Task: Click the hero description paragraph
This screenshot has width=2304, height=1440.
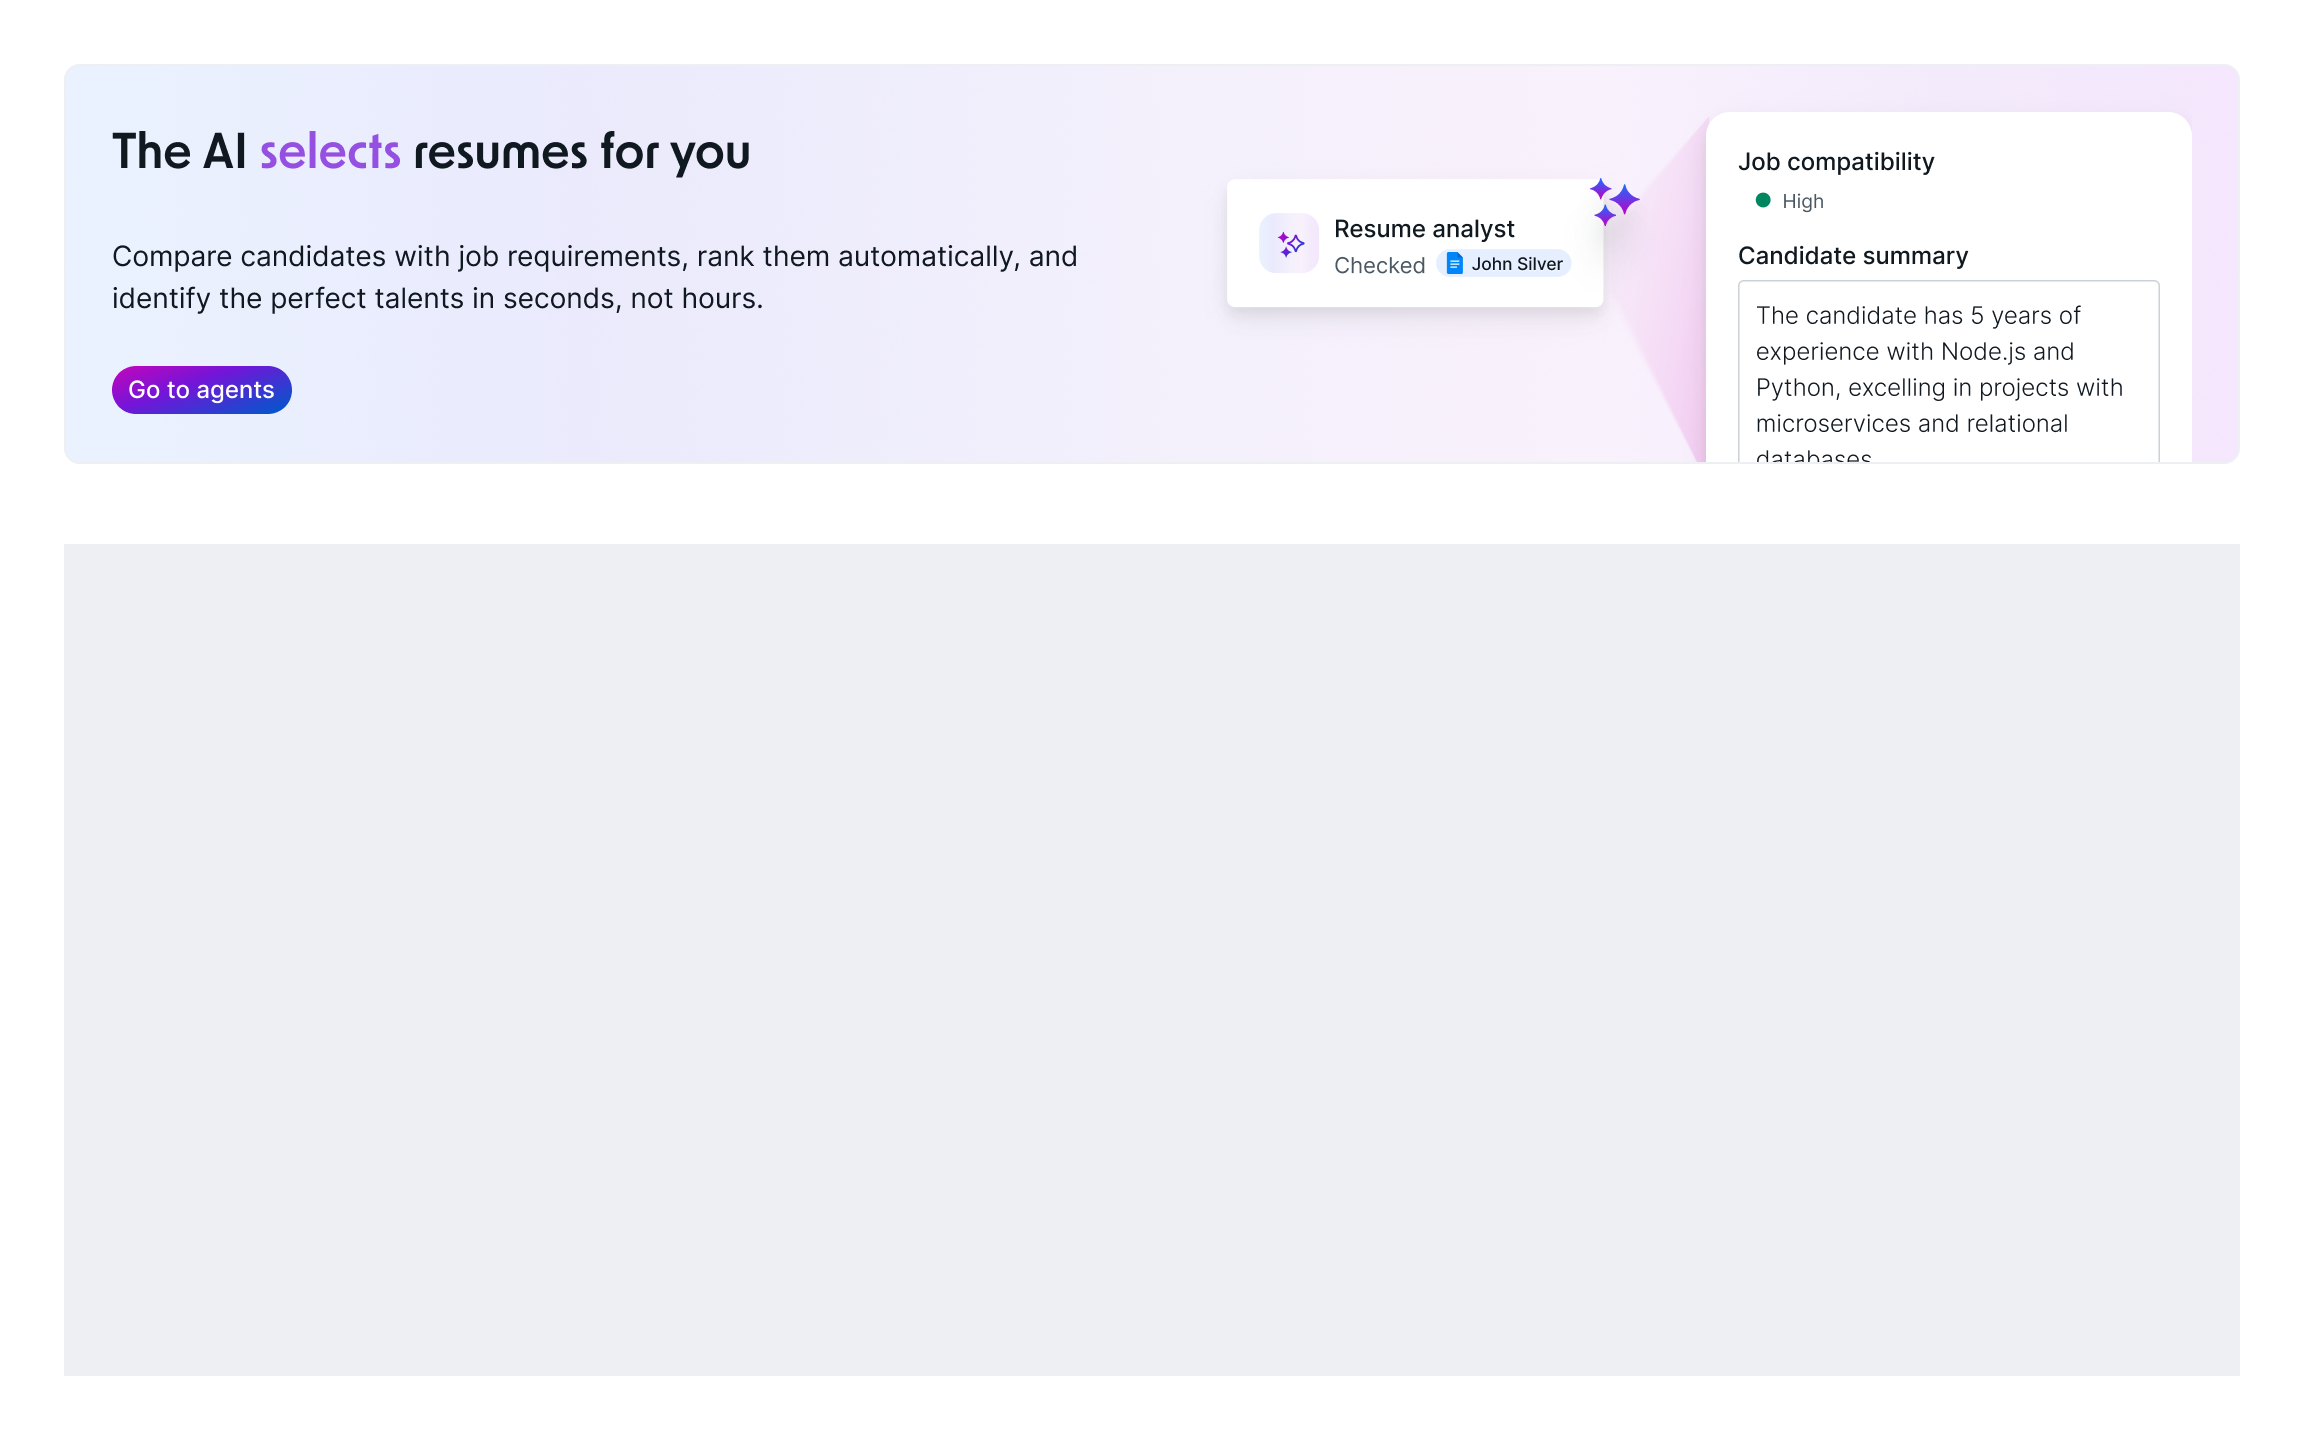Action: coord(594,276)
